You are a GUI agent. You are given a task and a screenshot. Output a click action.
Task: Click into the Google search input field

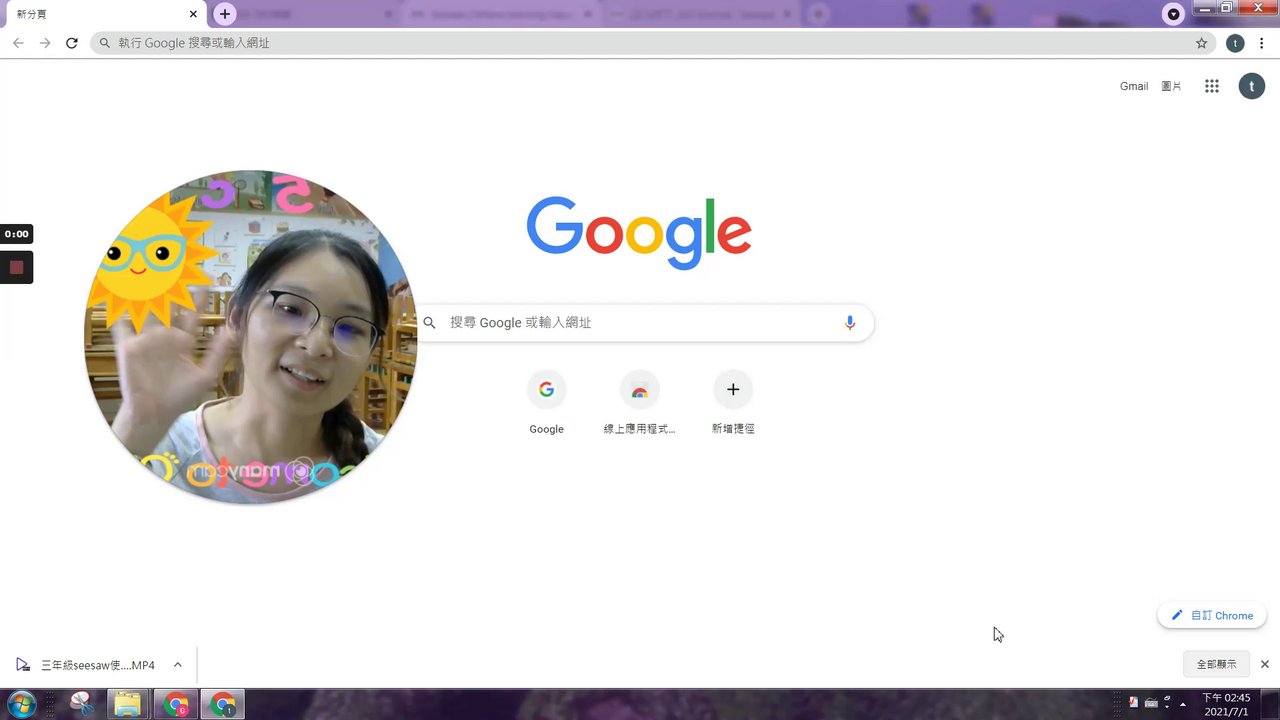pyautogui.click(x=640, y=323)
